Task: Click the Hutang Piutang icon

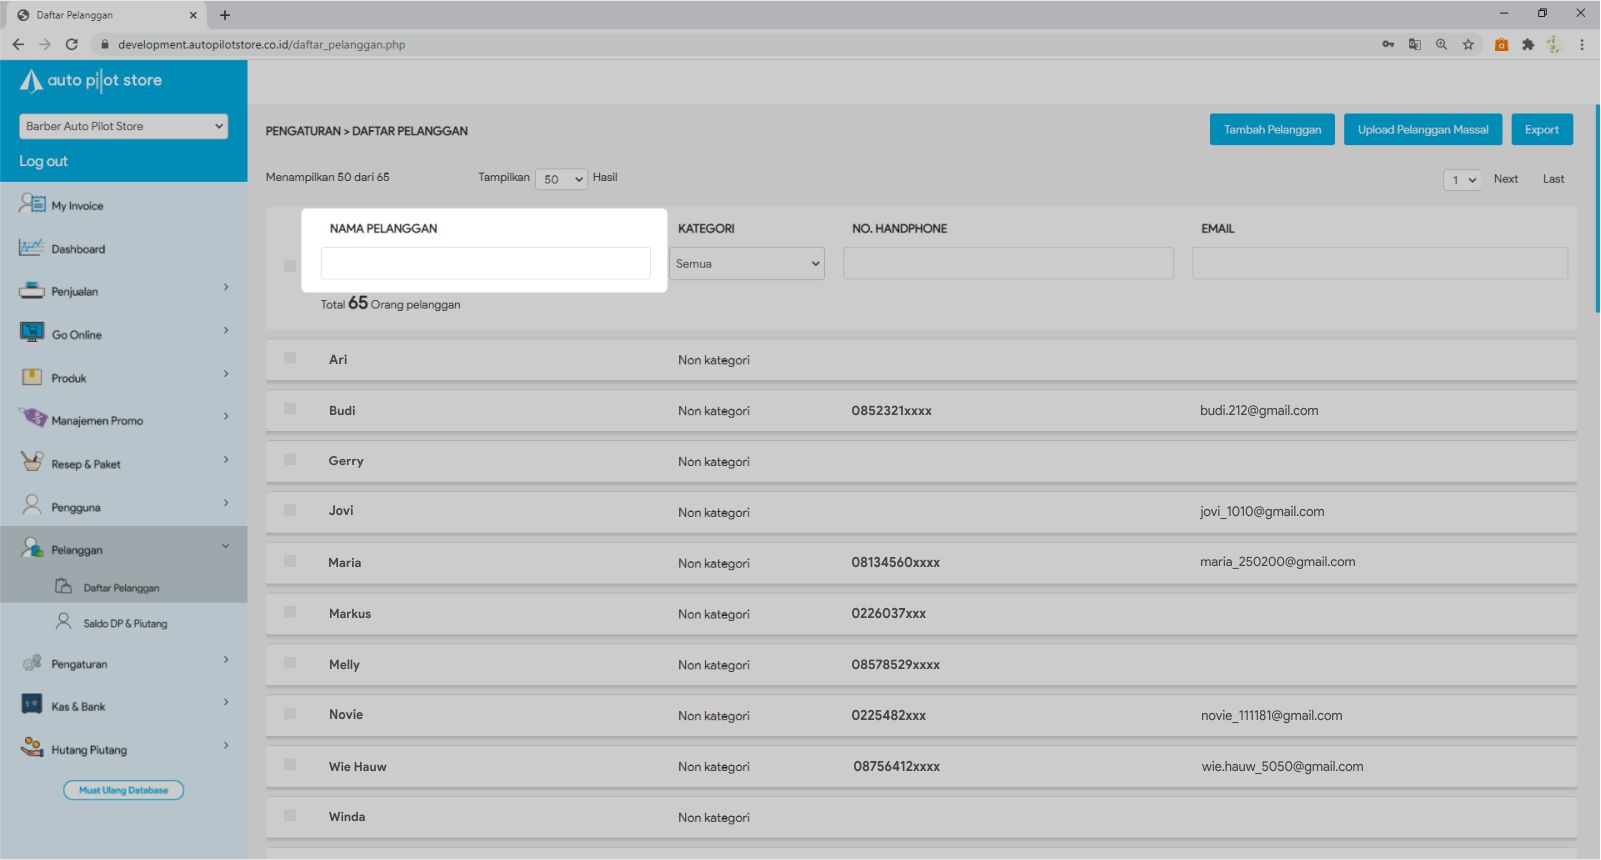Action: click(x=32, y=748)
